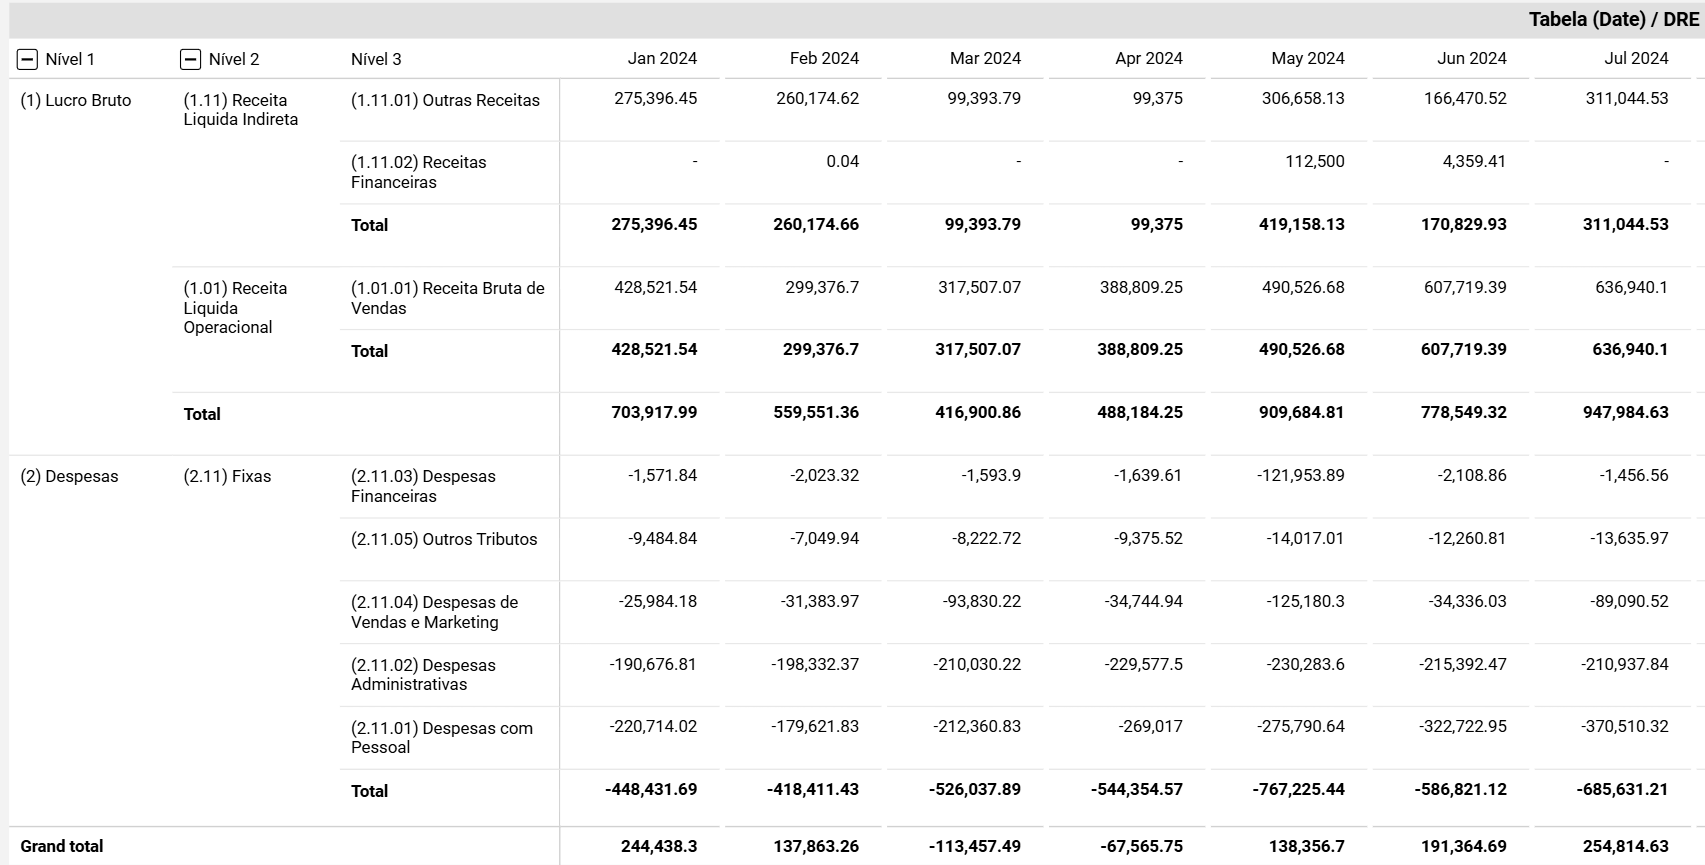The height and width of the screenshot is (865, 1705).
Task: Click the Mar 2024 column header
Action: point(985,59)
